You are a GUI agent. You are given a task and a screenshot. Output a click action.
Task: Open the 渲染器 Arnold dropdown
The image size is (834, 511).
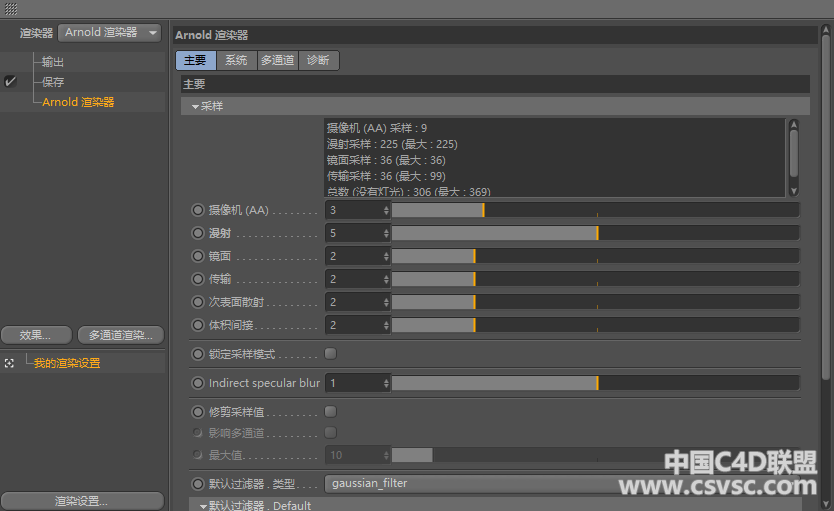(x=110, y=33)
